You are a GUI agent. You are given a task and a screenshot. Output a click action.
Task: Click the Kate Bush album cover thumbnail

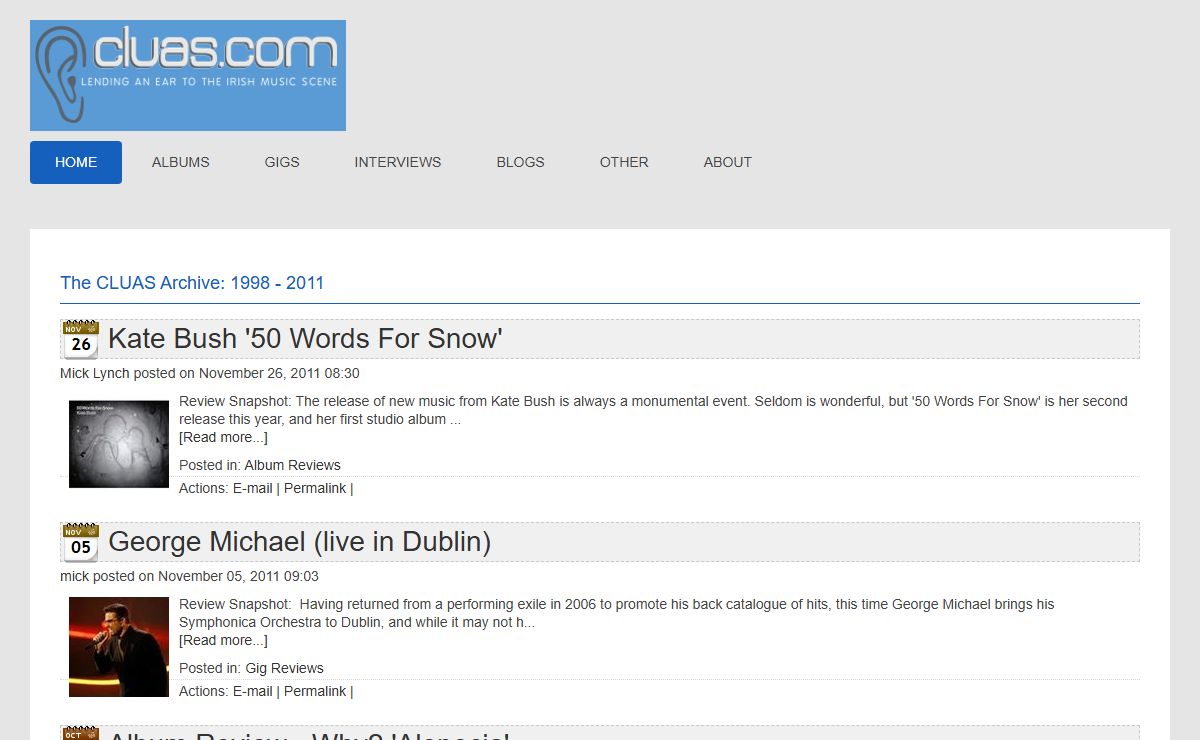pos(119,444)
